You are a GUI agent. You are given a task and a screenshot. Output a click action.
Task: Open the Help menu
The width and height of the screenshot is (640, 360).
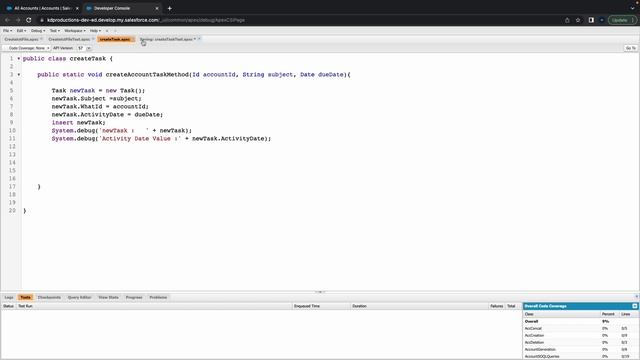(x=95, y=31)
